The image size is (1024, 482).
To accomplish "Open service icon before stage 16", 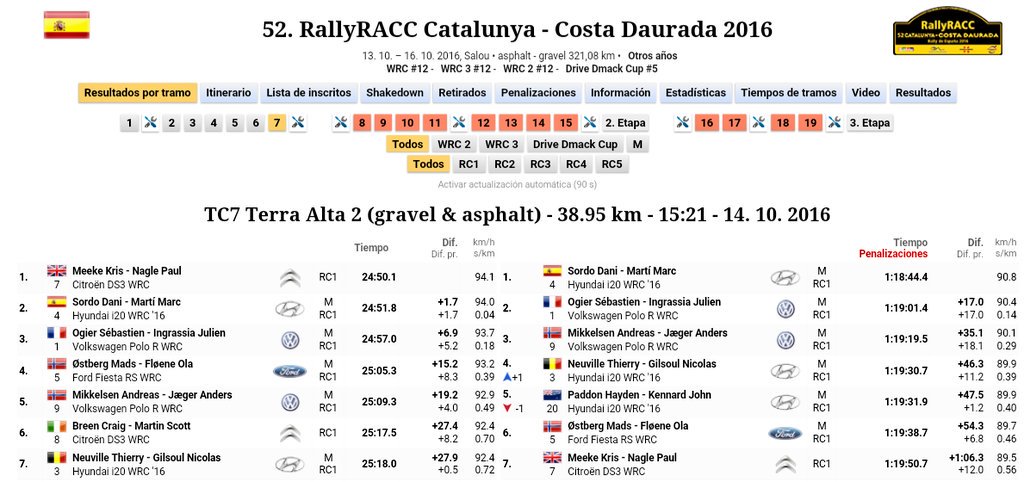I will click(683, 123).
